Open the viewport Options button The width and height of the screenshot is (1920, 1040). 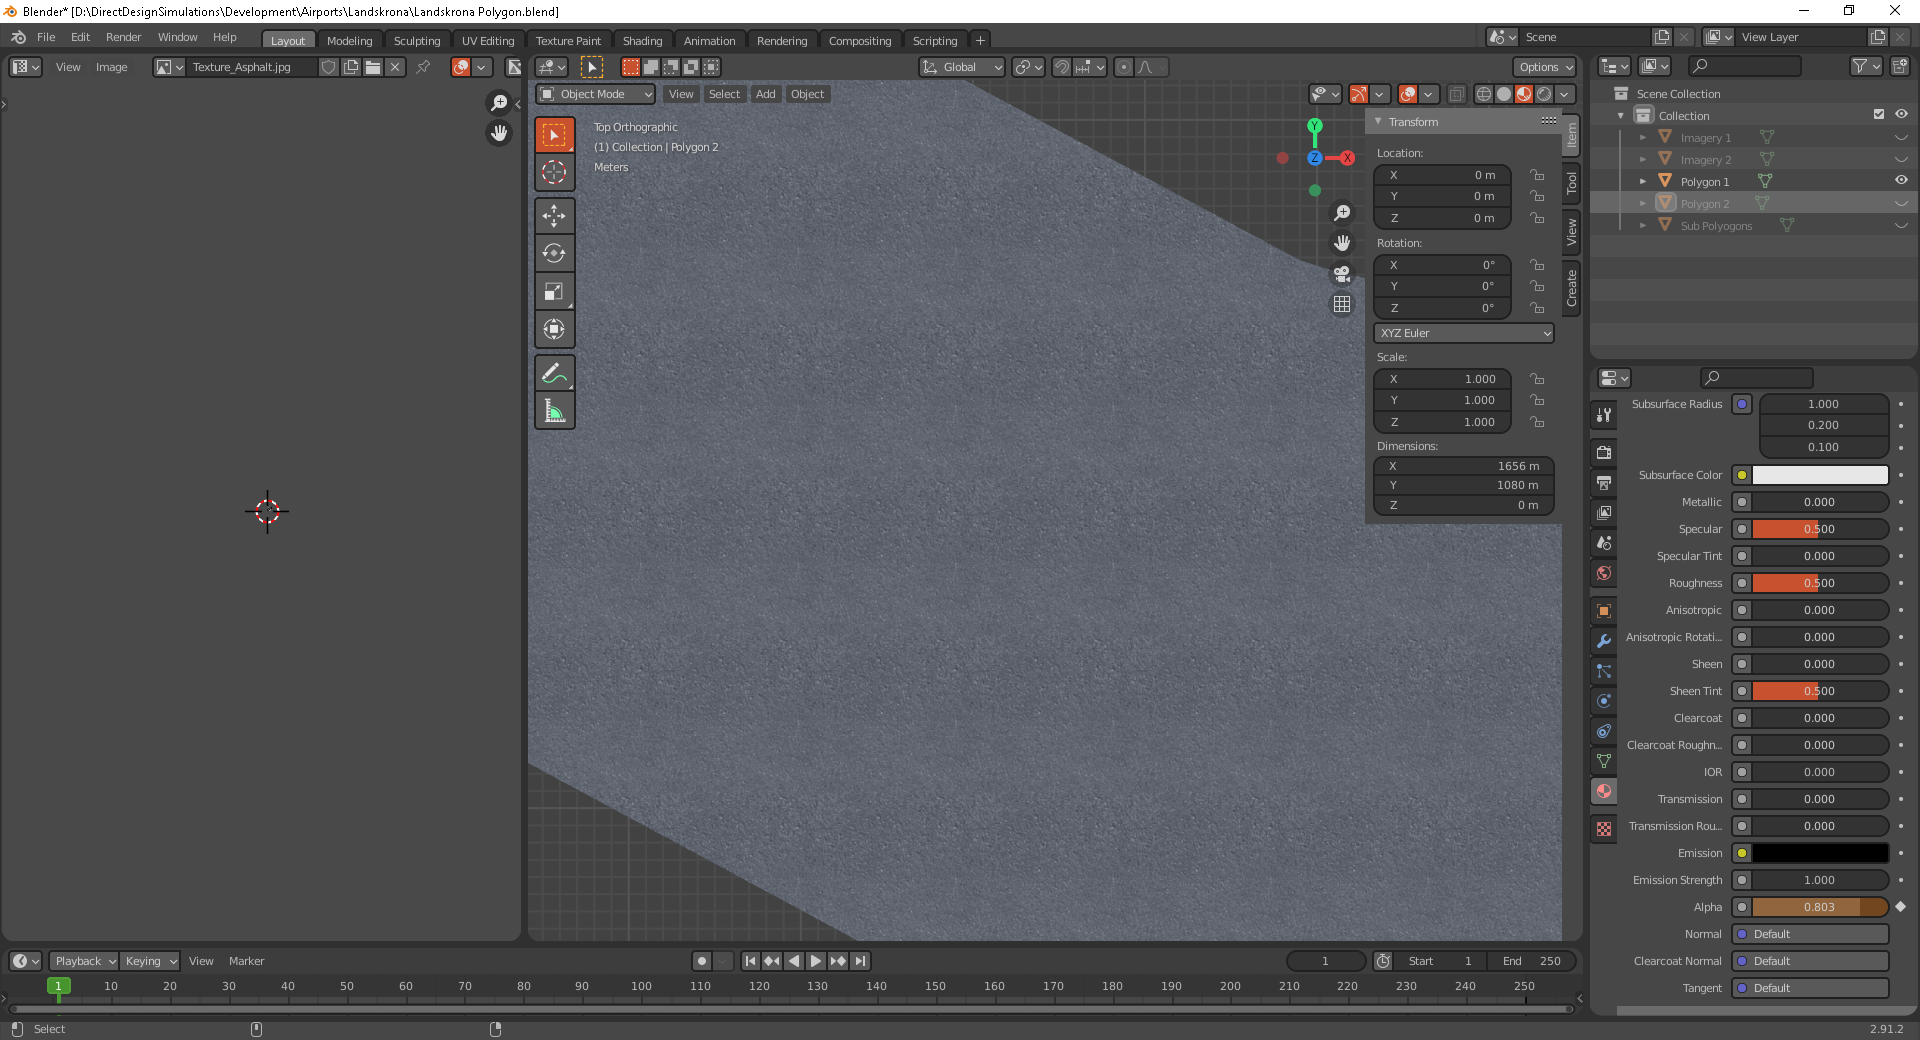[x=1544, y=67]
